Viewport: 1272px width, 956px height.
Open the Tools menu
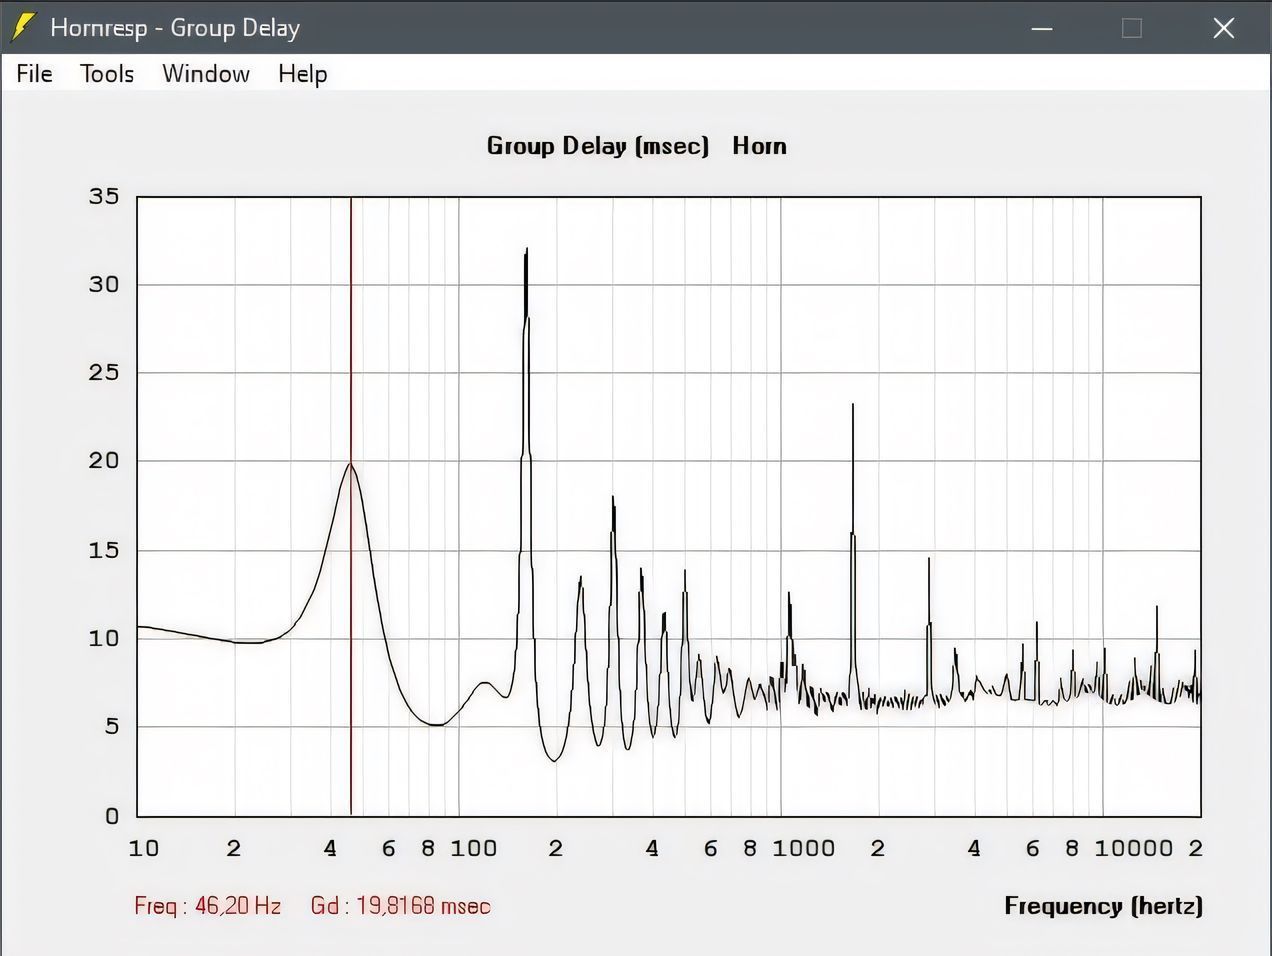click(x=107, y=74)
